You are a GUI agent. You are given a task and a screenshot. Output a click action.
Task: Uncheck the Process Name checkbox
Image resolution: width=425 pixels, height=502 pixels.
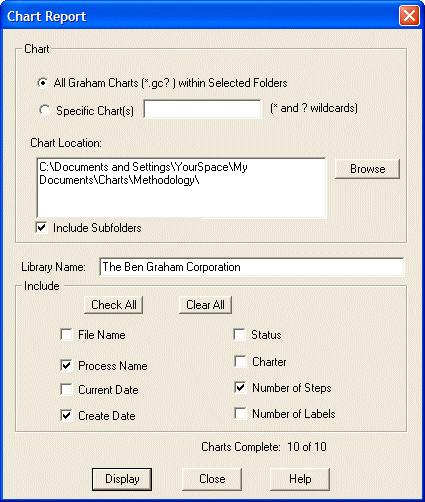point(66,365)
